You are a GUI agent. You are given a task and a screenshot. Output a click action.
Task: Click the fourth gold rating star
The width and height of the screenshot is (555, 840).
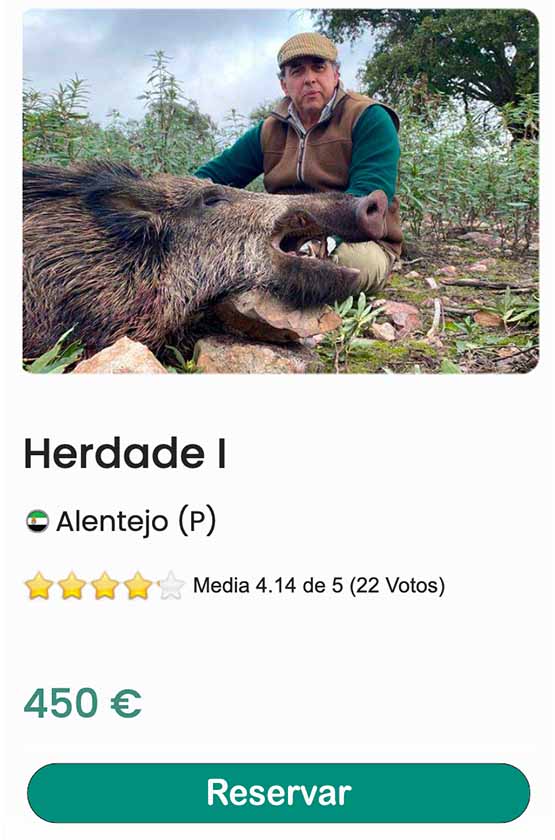click(138, 586)
